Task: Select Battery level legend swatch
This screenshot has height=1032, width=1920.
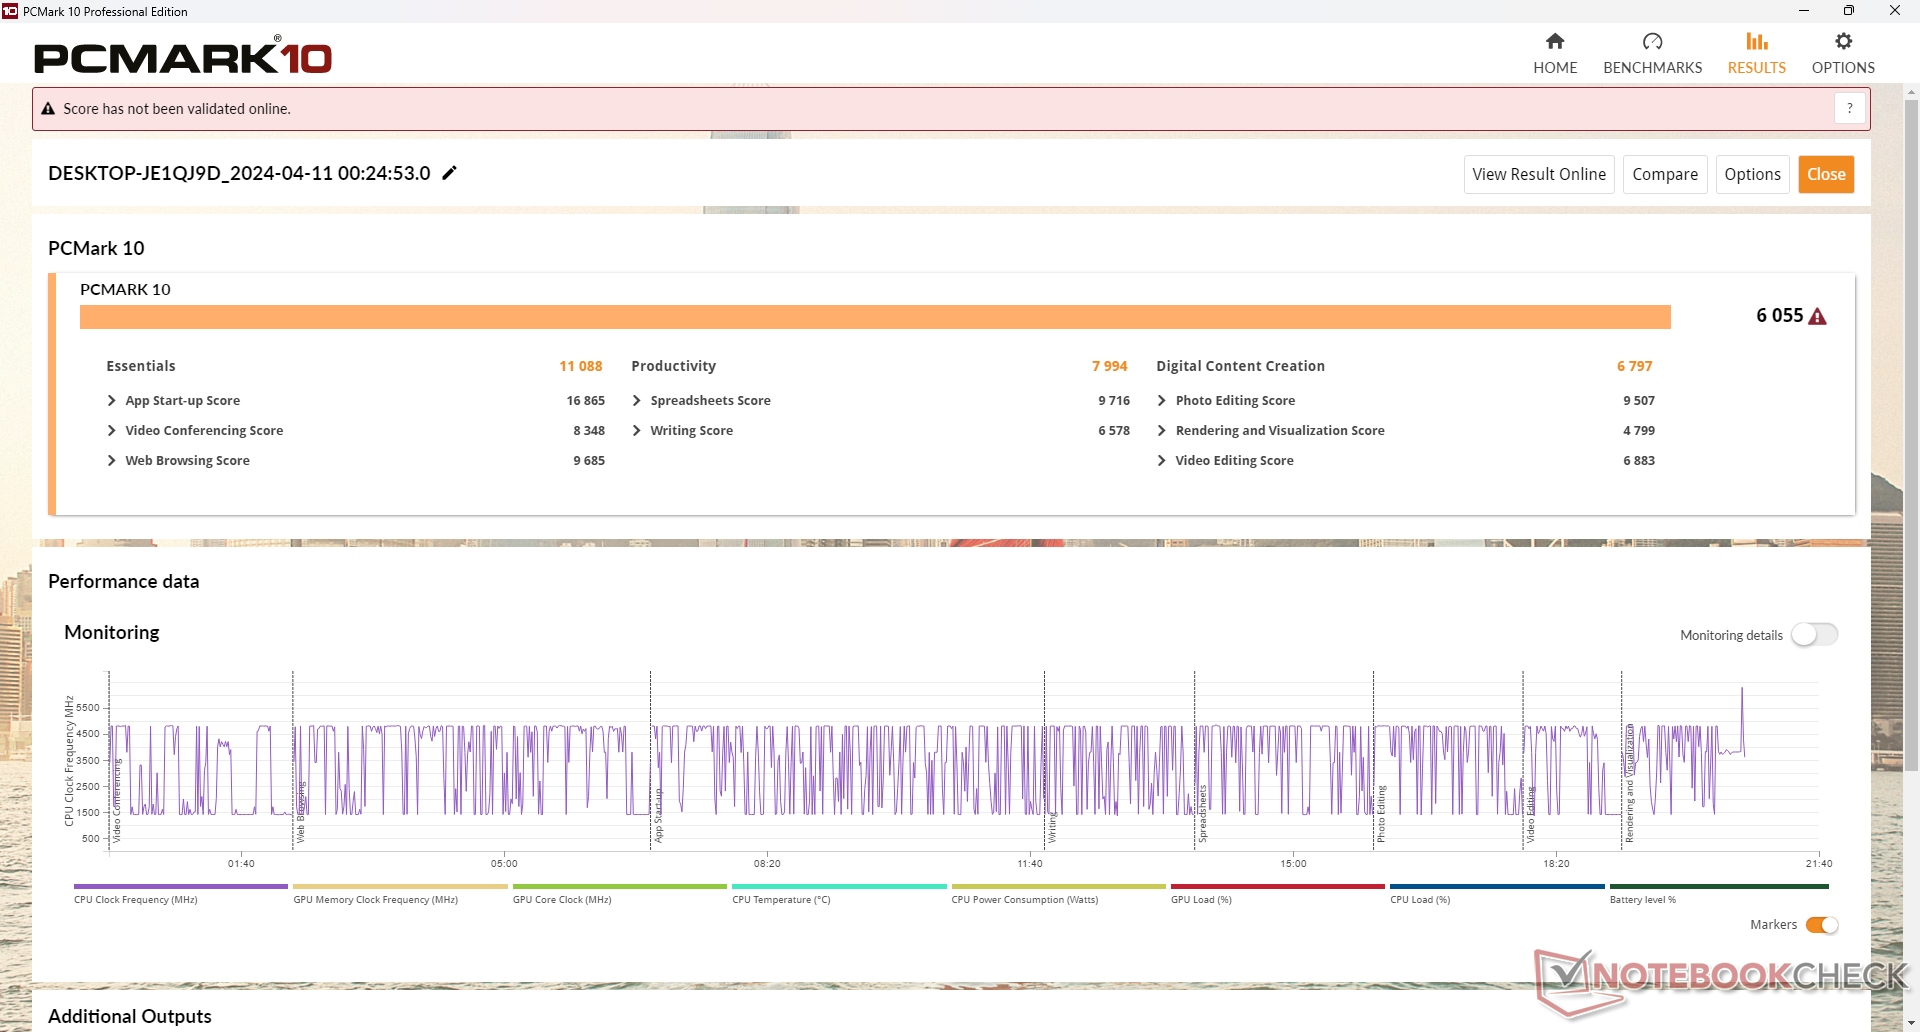Action: point(1719,886)
